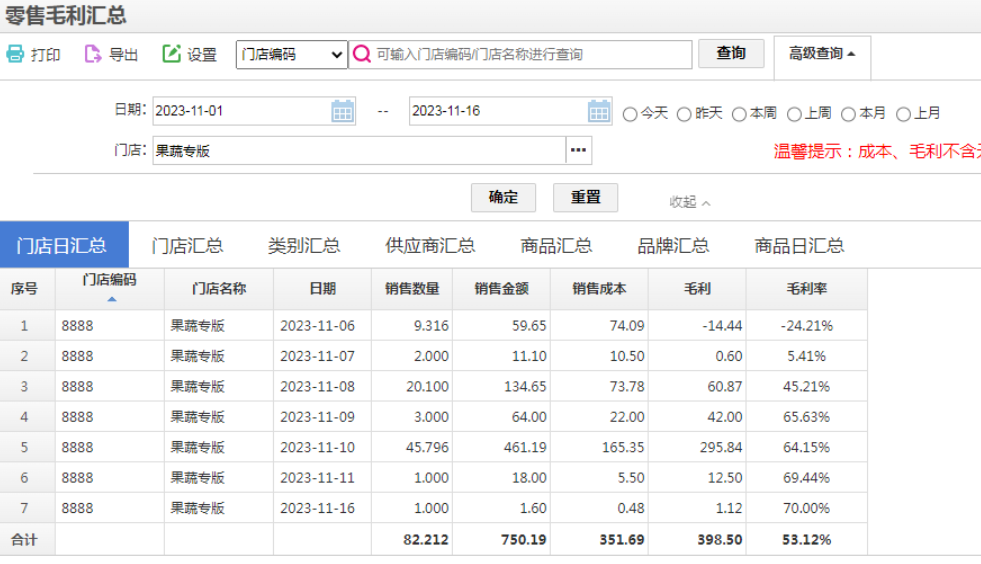
Task: Click the sort arrow under 门店编码 header
Action: (x=111, y=299)
